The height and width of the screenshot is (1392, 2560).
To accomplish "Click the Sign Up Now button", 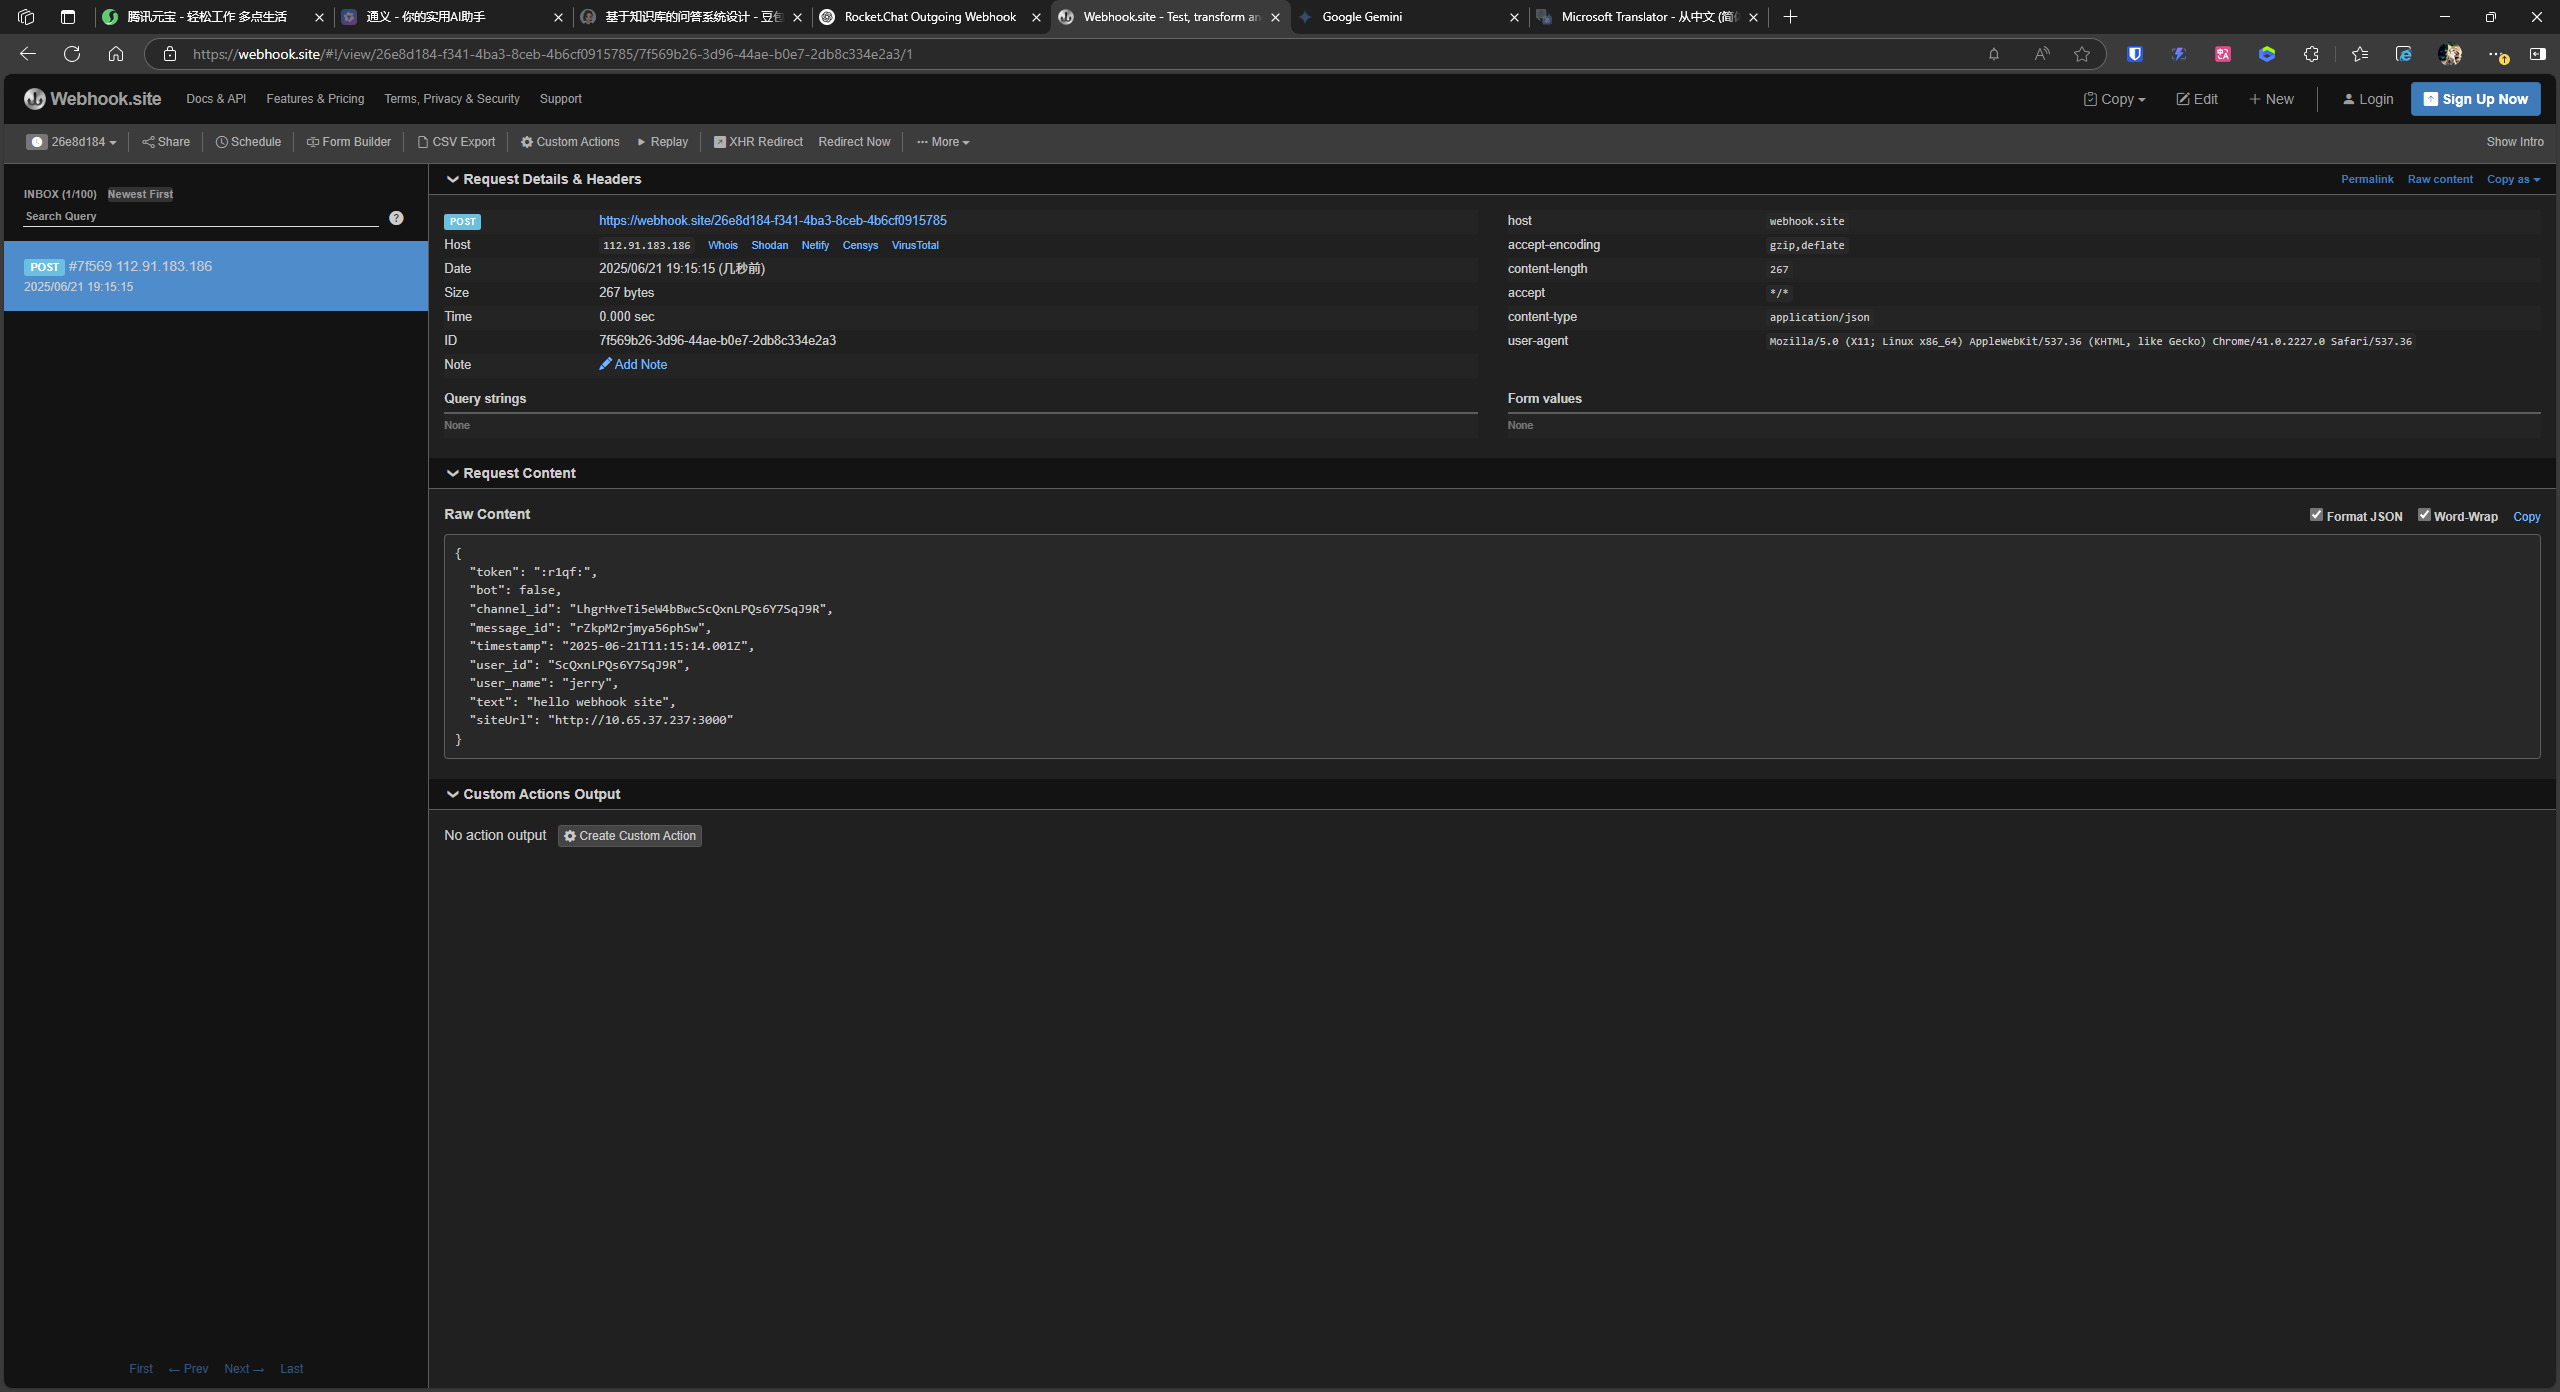I will 2475,99.
